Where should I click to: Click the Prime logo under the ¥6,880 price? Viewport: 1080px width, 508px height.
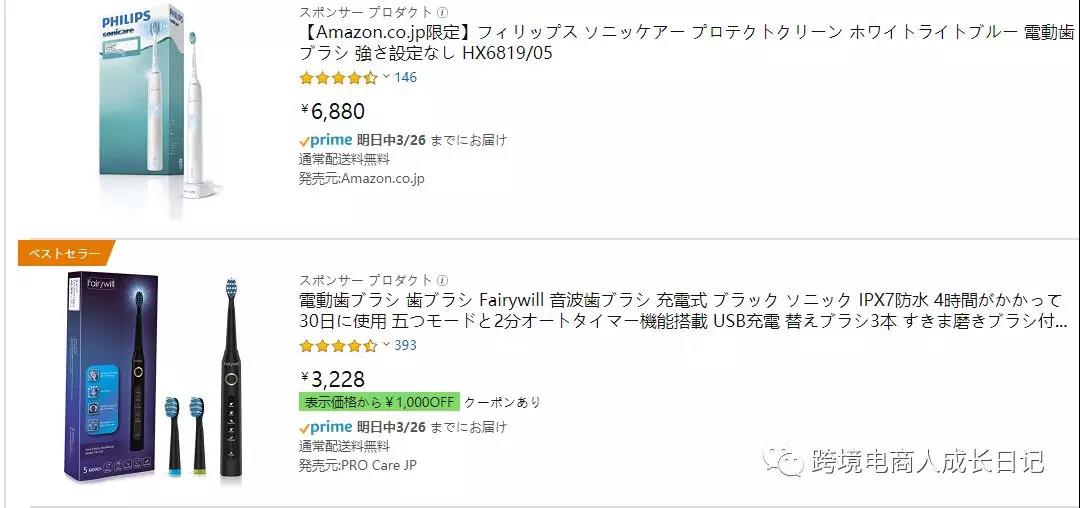click(325, 140)
